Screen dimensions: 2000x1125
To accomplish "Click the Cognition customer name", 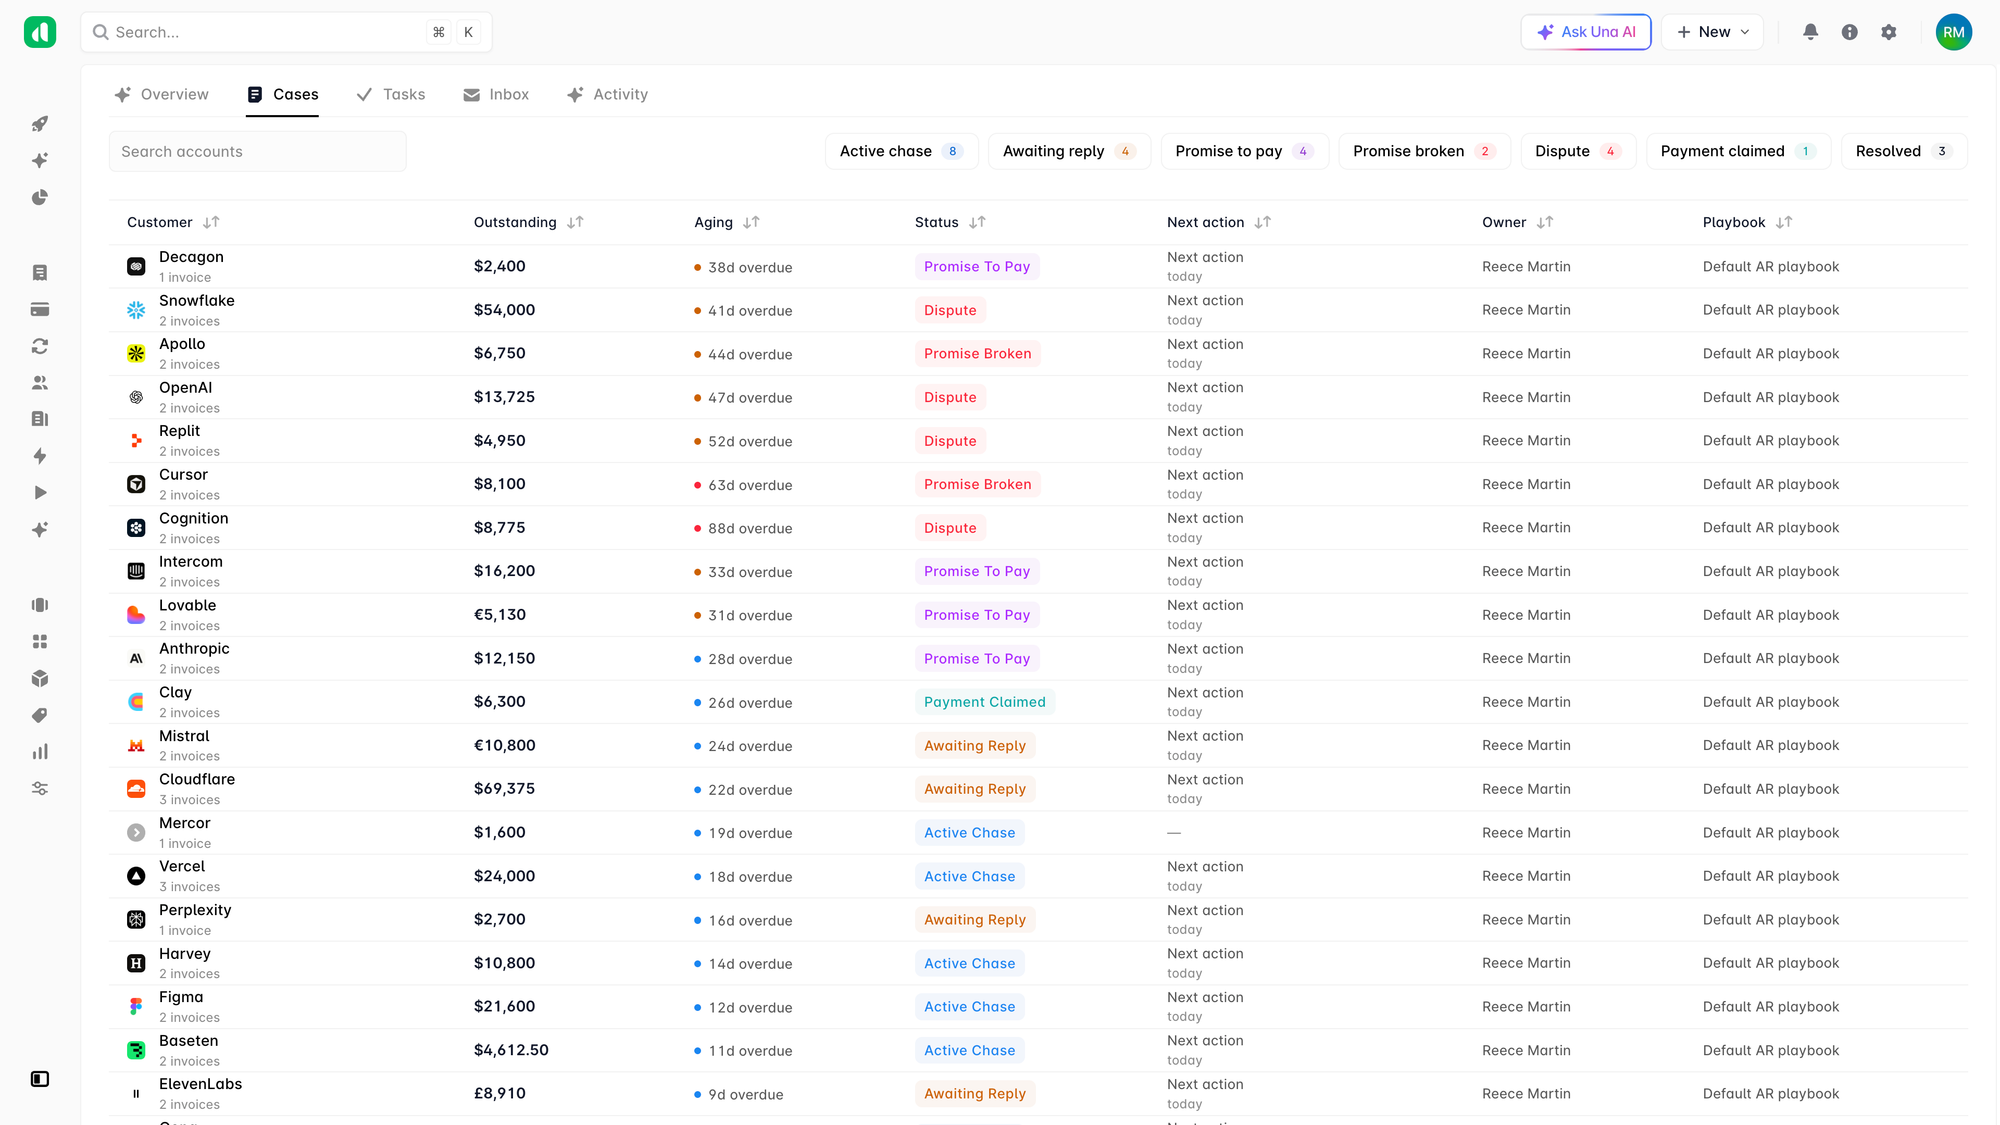I will [194, 518].
